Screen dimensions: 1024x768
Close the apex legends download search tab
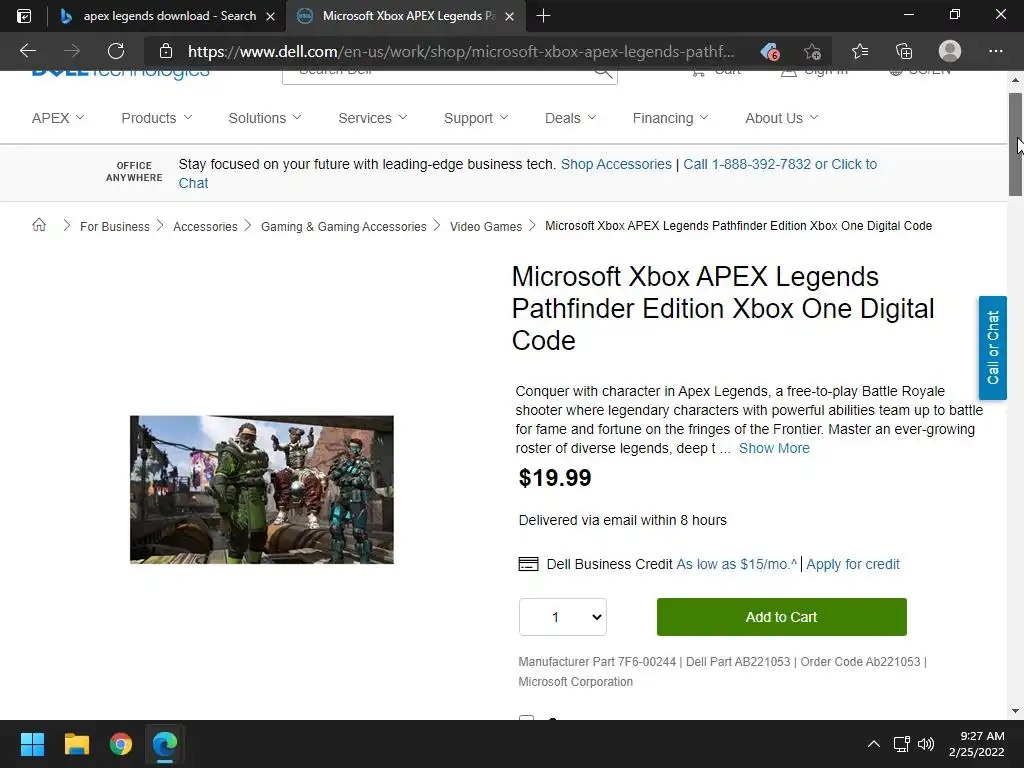coord(270,16)
